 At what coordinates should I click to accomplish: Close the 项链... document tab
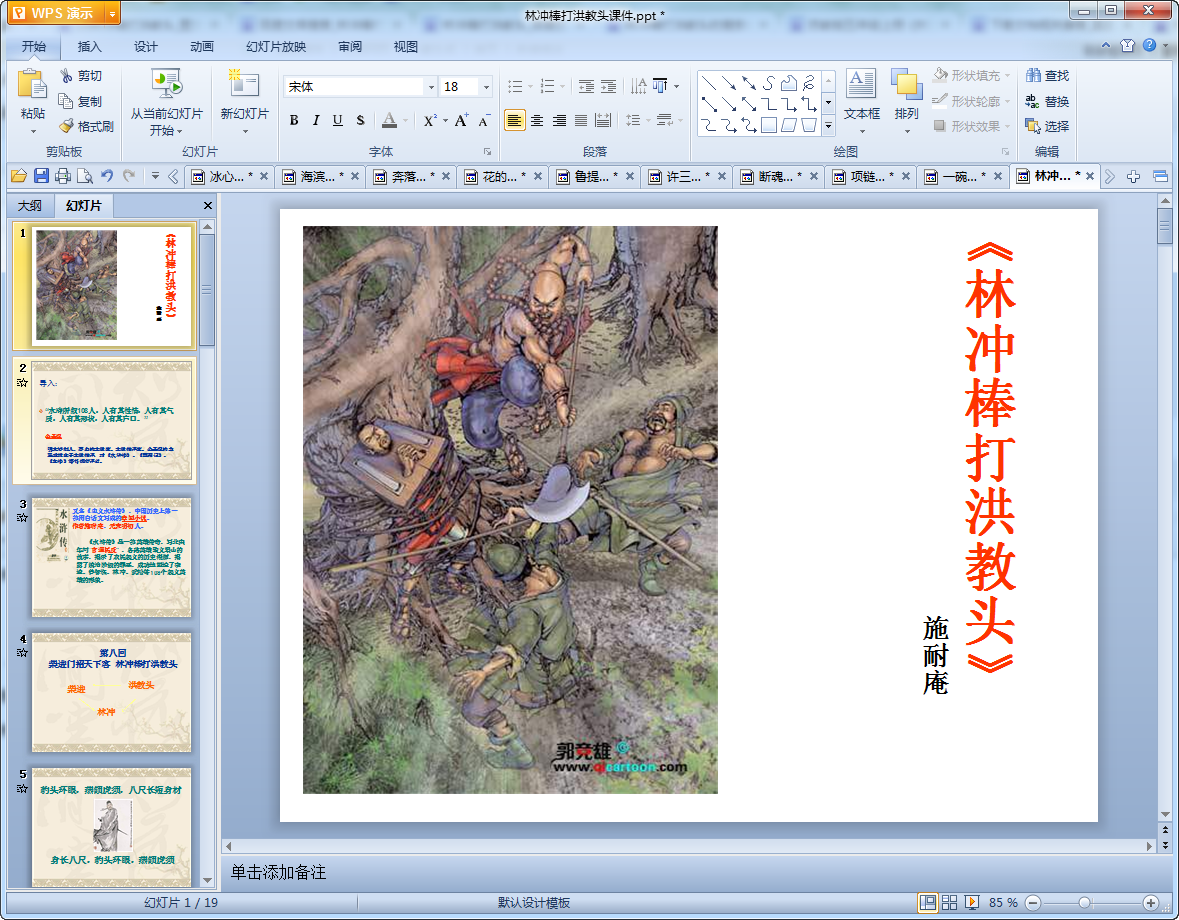click(906, 177)
